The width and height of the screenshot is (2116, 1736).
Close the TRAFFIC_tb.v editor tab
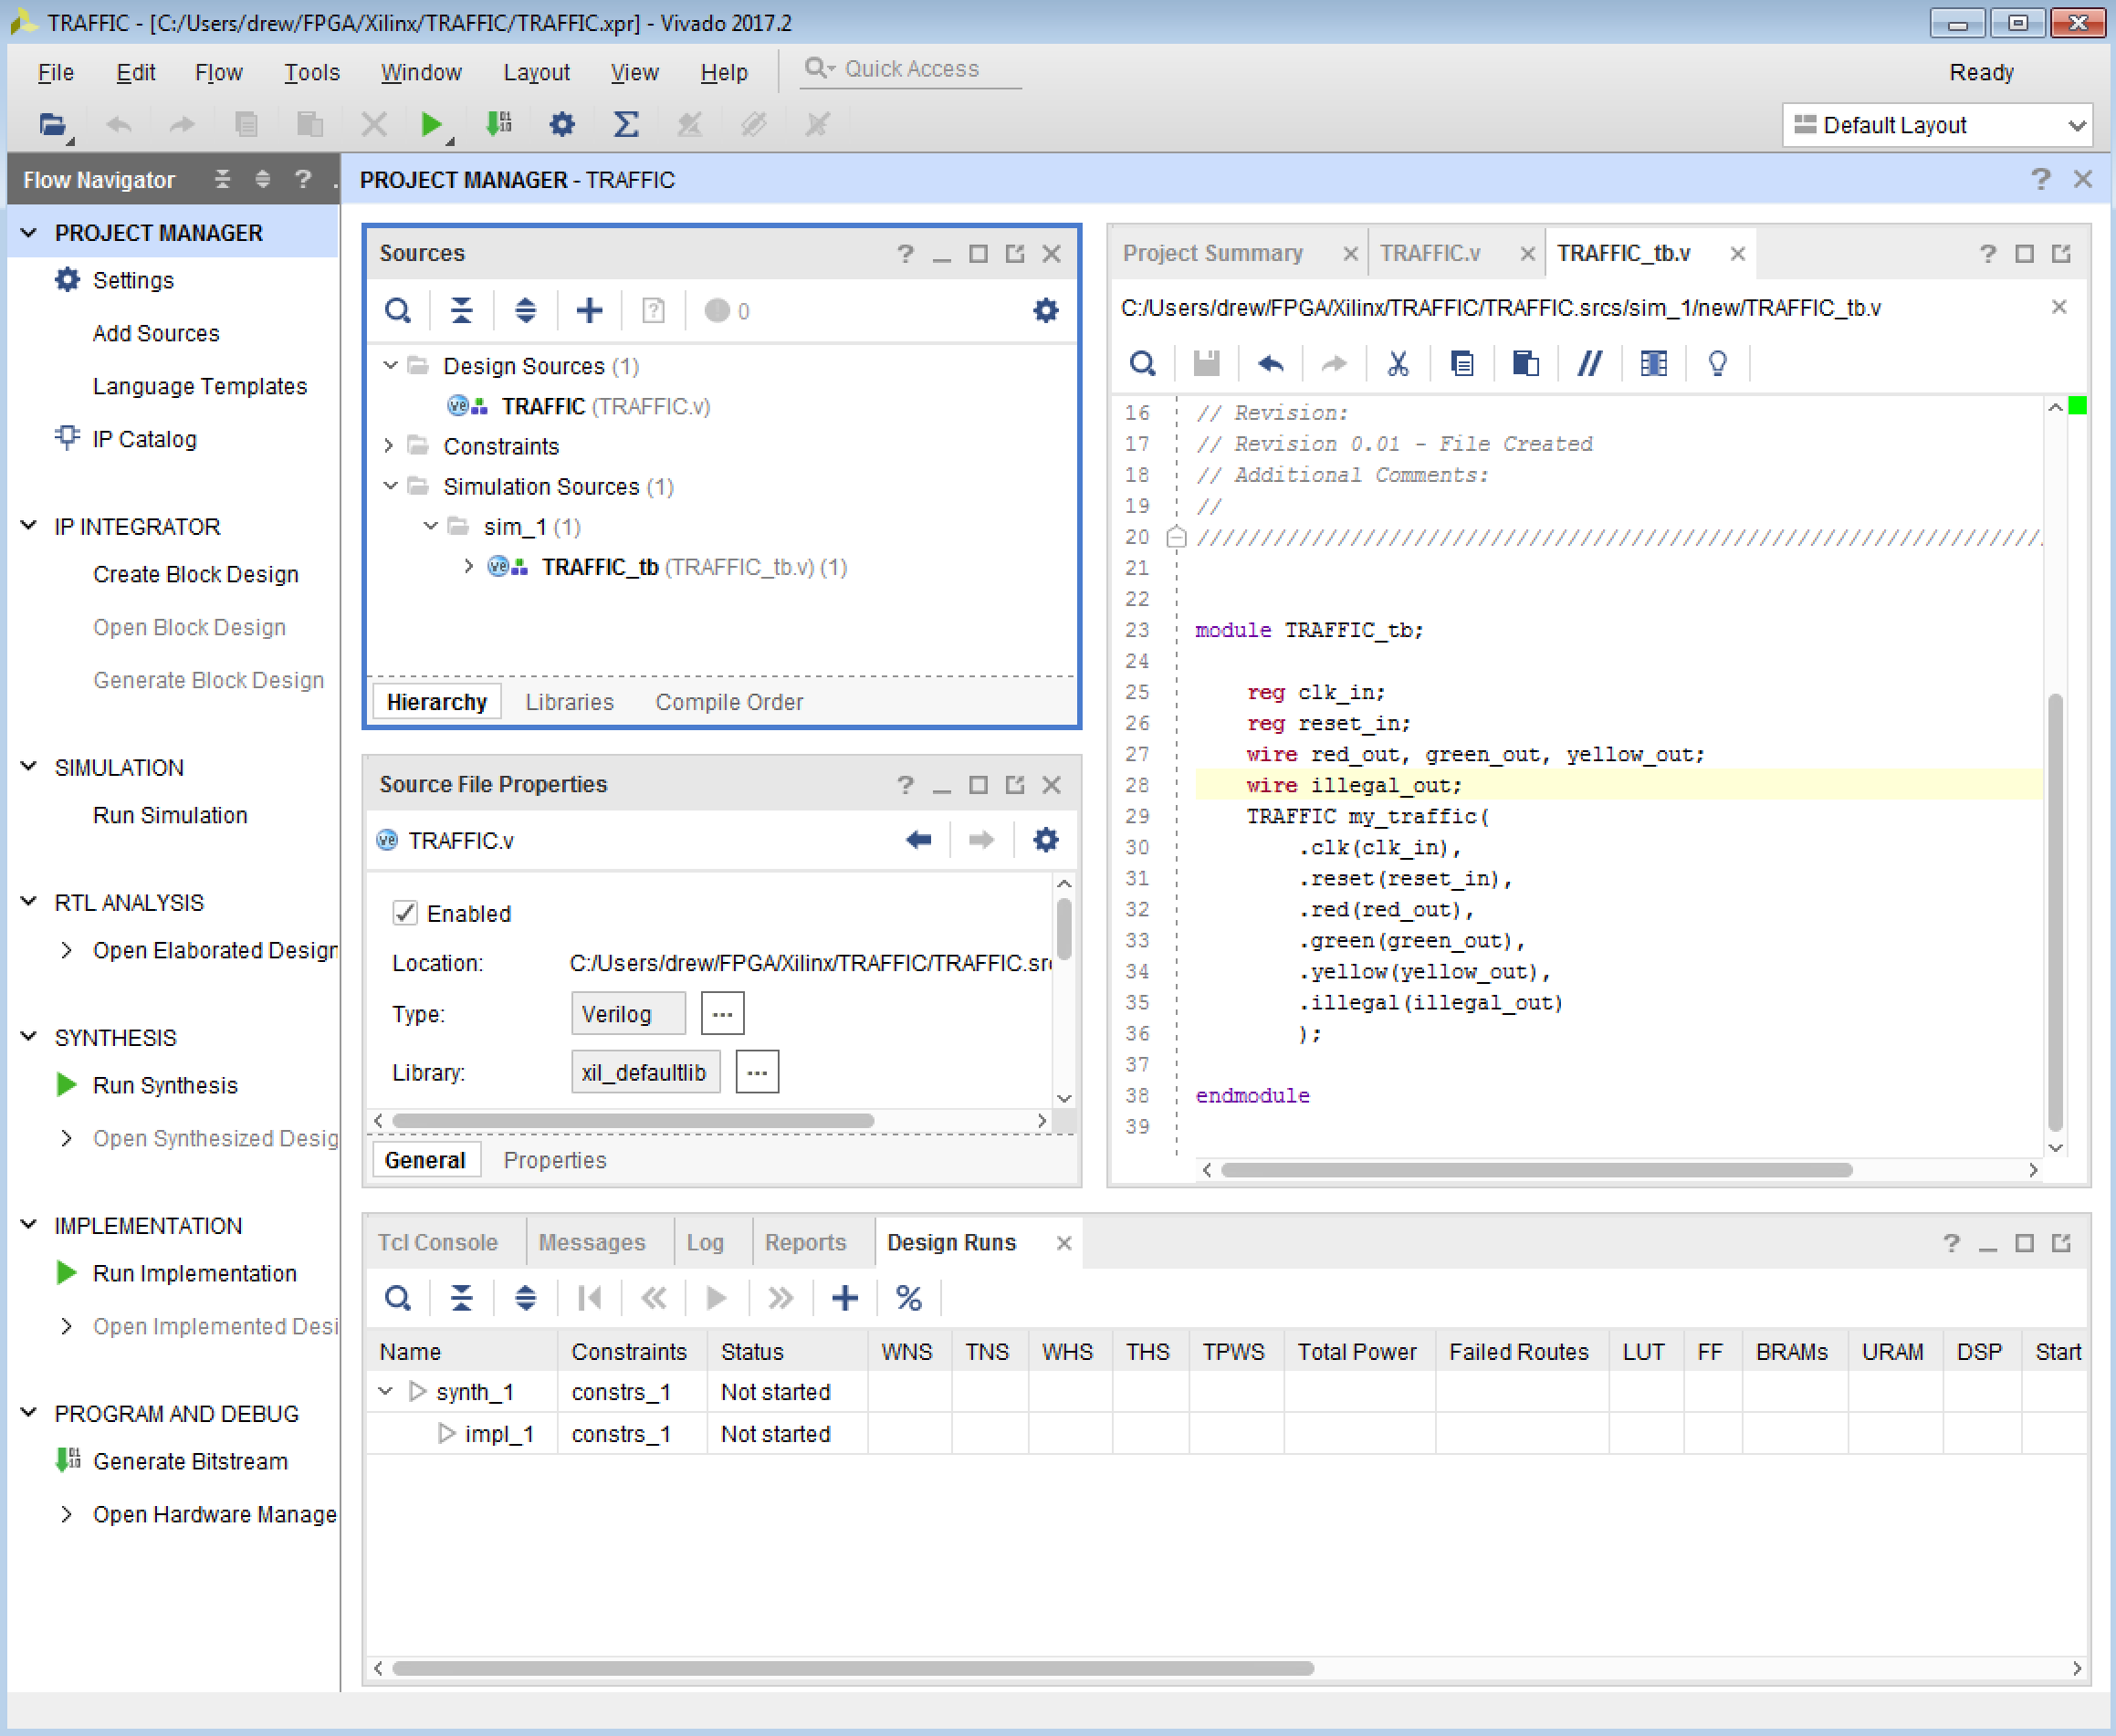click(x=1738, y=253)
